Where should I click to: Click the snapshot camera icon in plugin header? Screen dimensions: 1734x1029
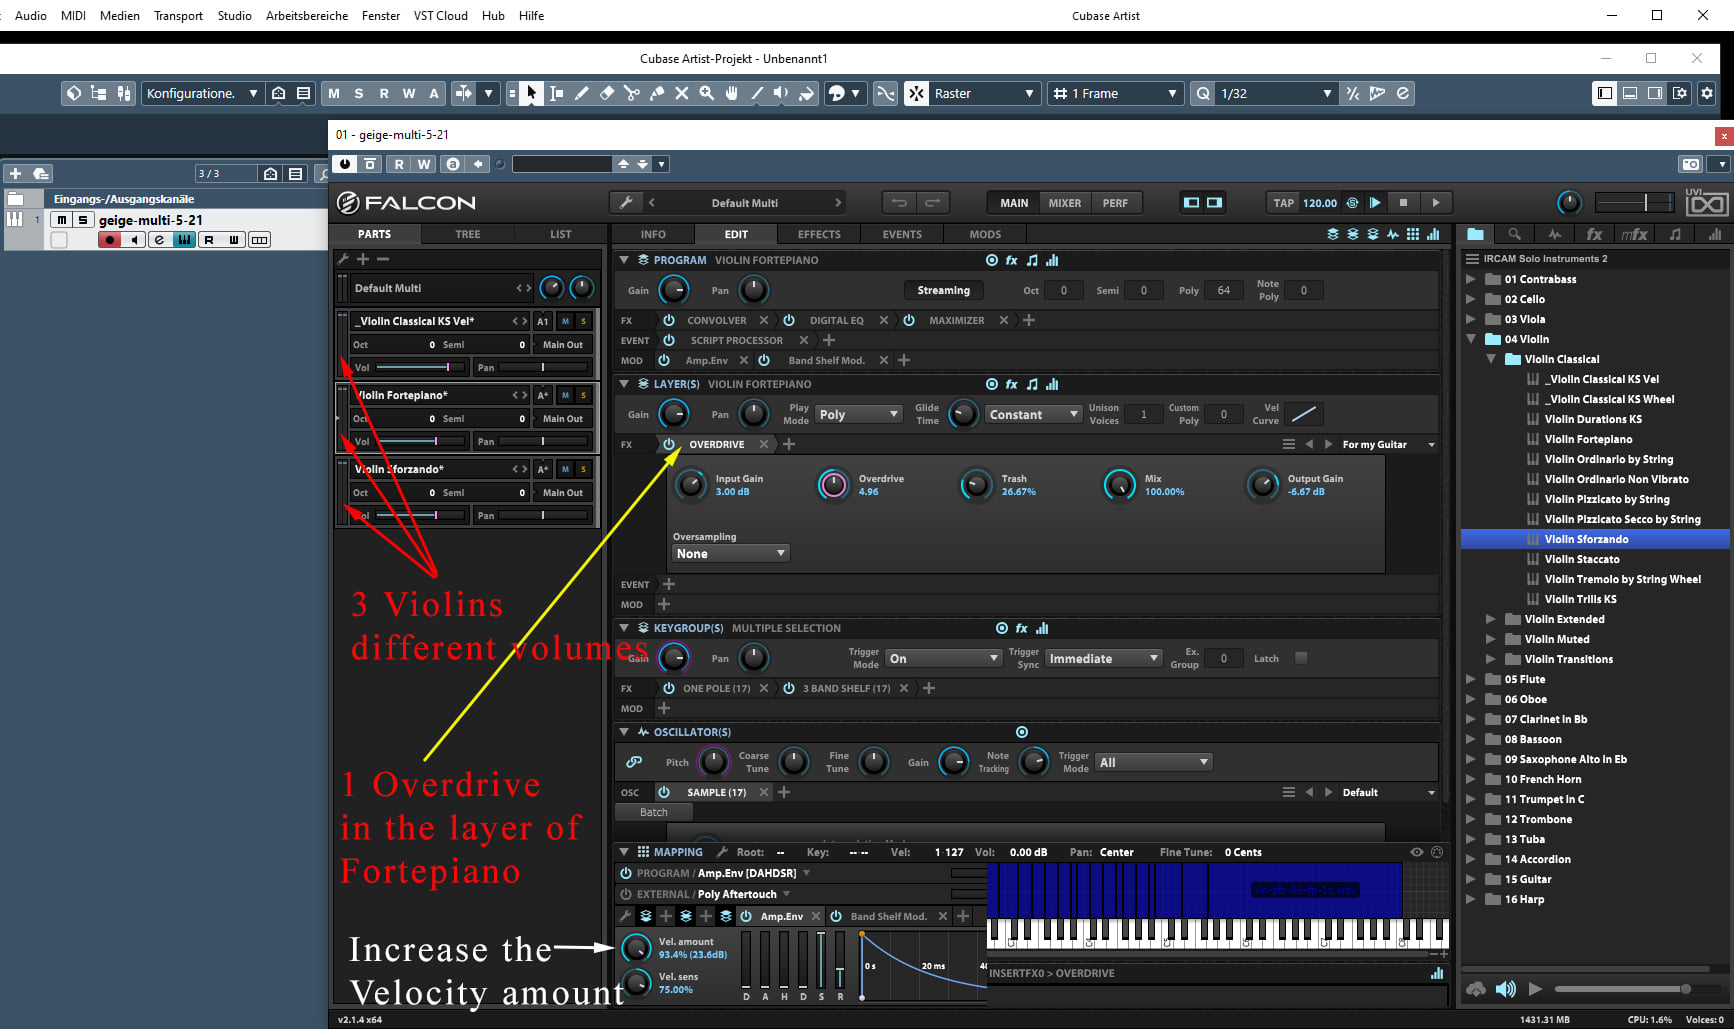(x=1690, y=164)
